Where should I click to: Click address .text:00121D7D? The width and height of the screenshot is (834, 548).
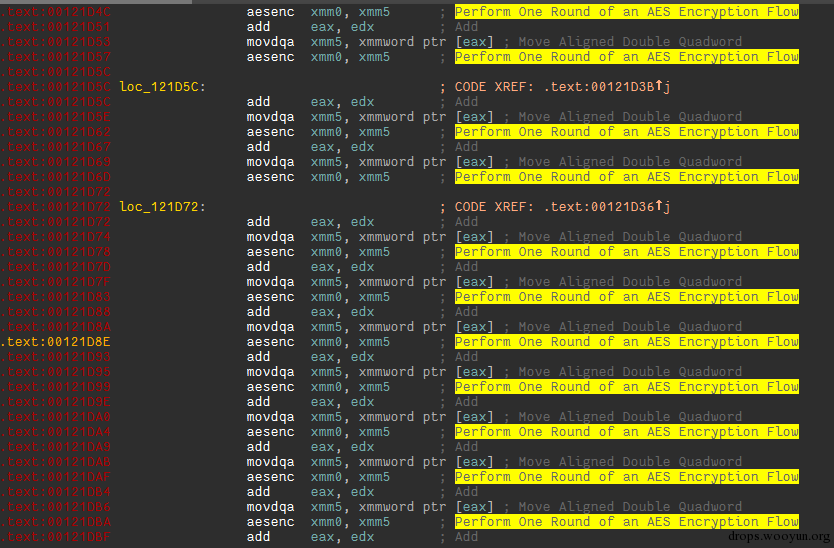point(55,267)
